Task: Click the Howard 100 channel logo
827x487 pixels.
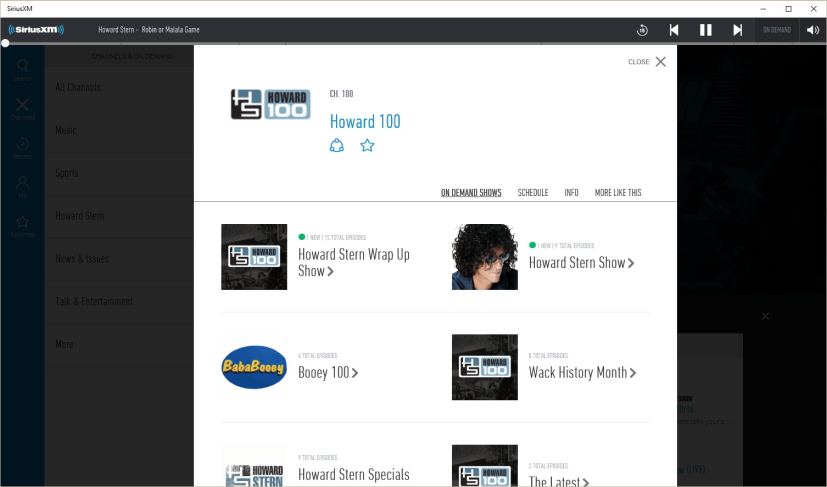Action: (271, 104)
